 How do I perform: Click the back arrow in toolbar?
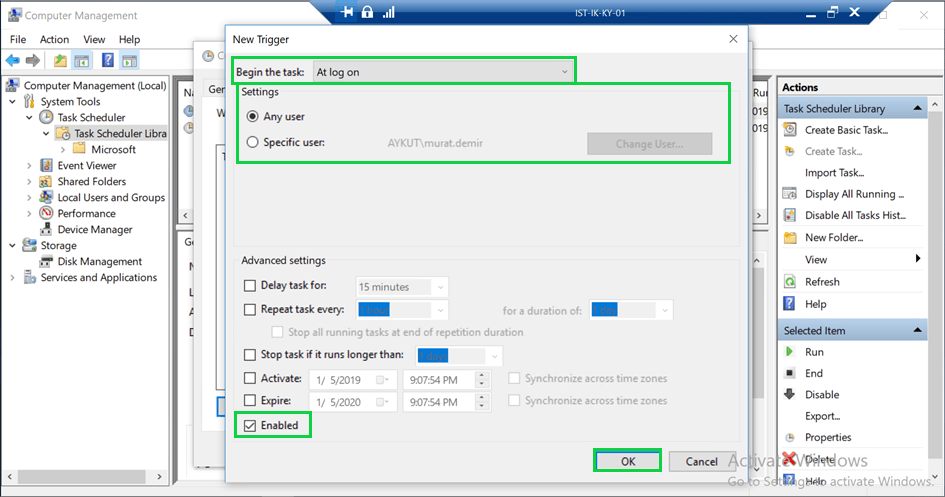13,61
